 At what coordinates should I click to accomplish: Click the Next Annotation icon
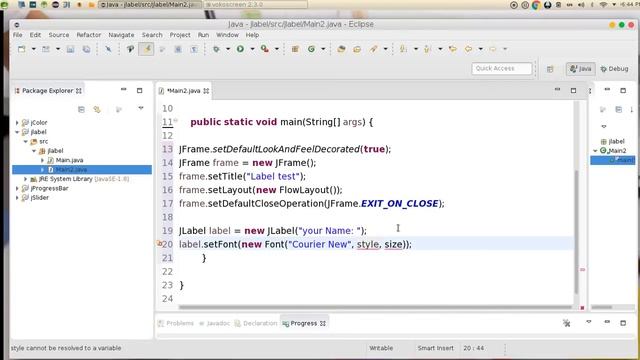click(x=403, y=49)
